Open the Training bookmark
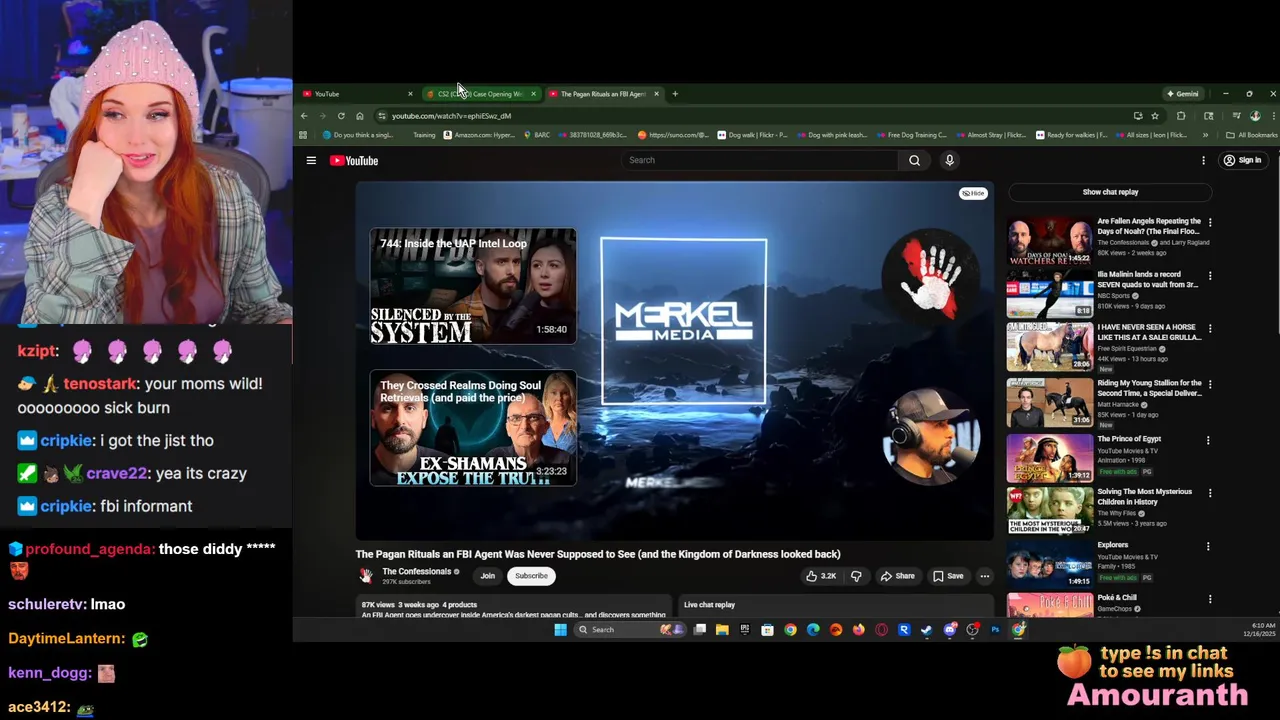 [x=424, y=135]
